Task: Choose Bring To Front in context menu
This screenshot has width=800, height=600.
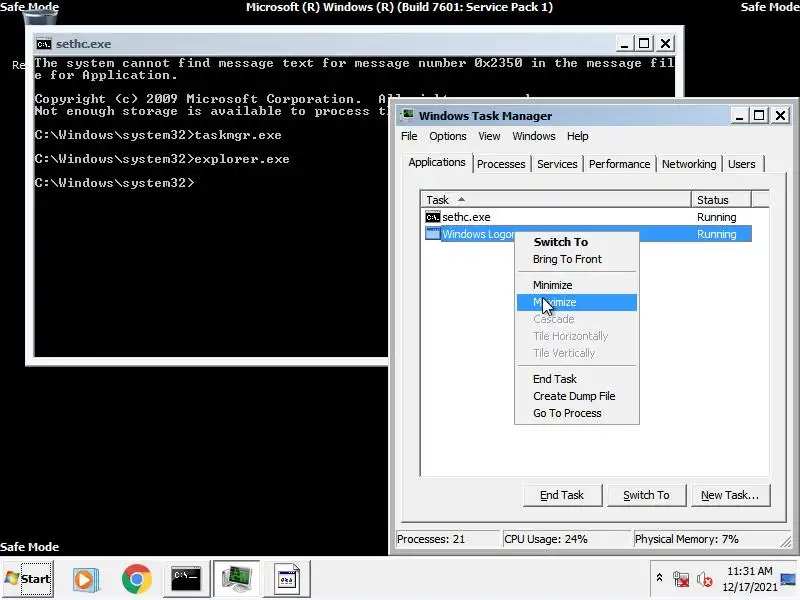Action: (577, 259)
